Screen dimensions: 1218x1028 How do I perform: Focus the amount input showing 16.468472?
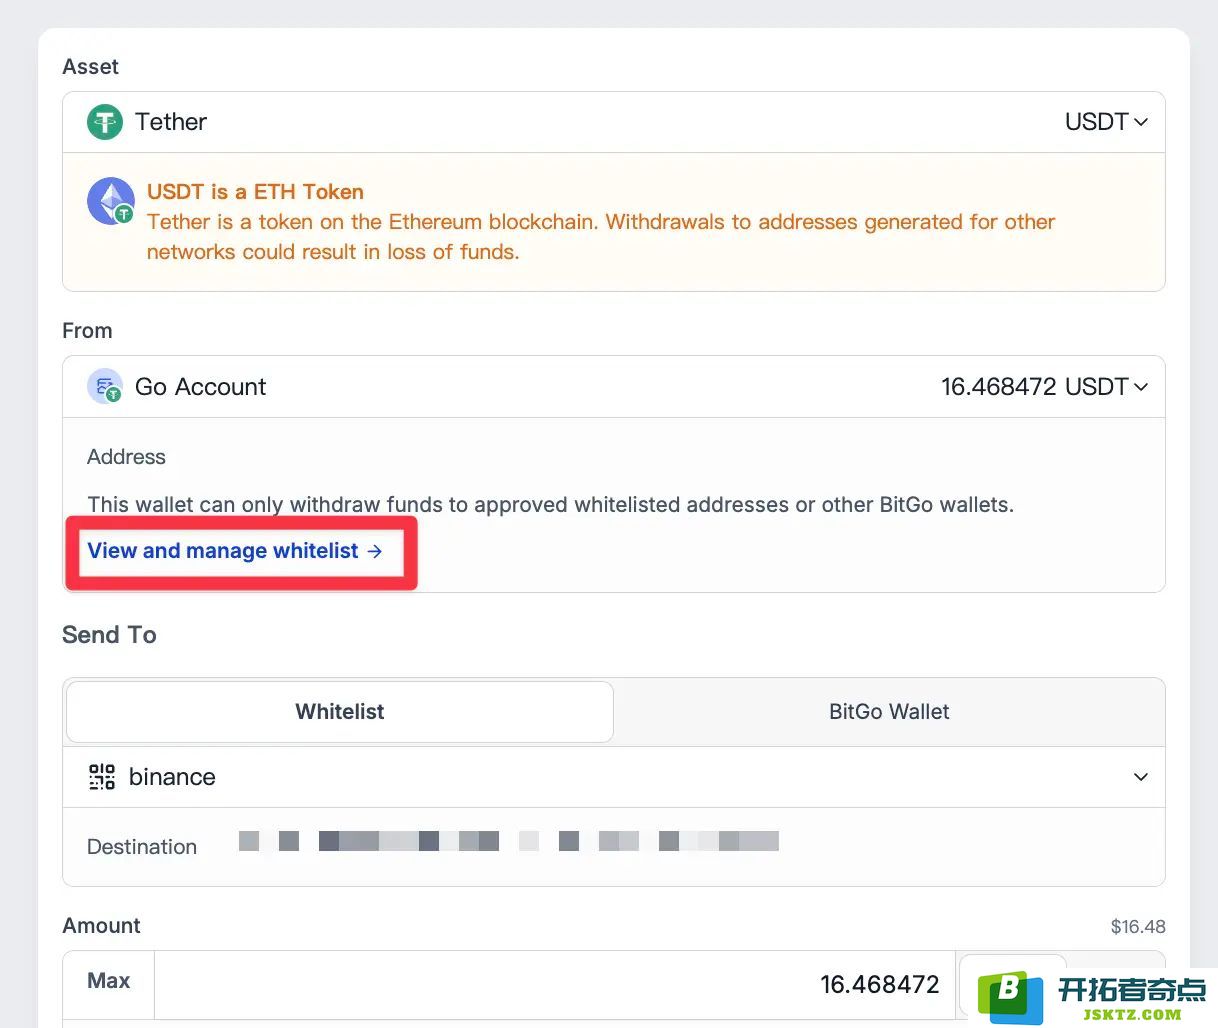(555, 985)
